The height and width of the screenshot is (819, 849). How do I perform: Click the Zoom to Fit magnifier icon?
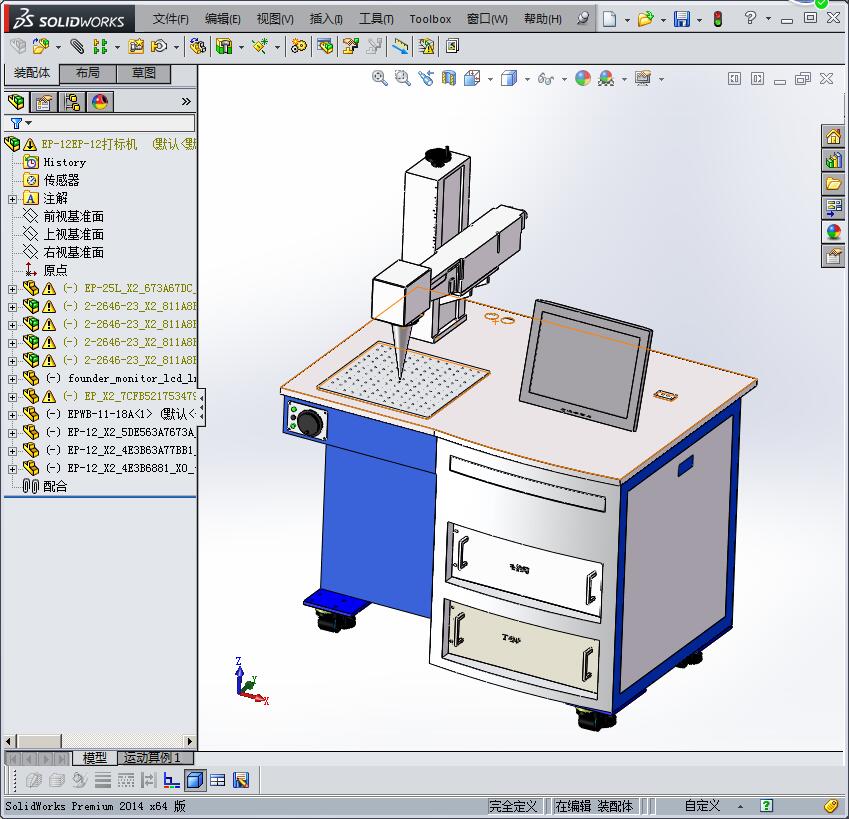pos(380,78)
